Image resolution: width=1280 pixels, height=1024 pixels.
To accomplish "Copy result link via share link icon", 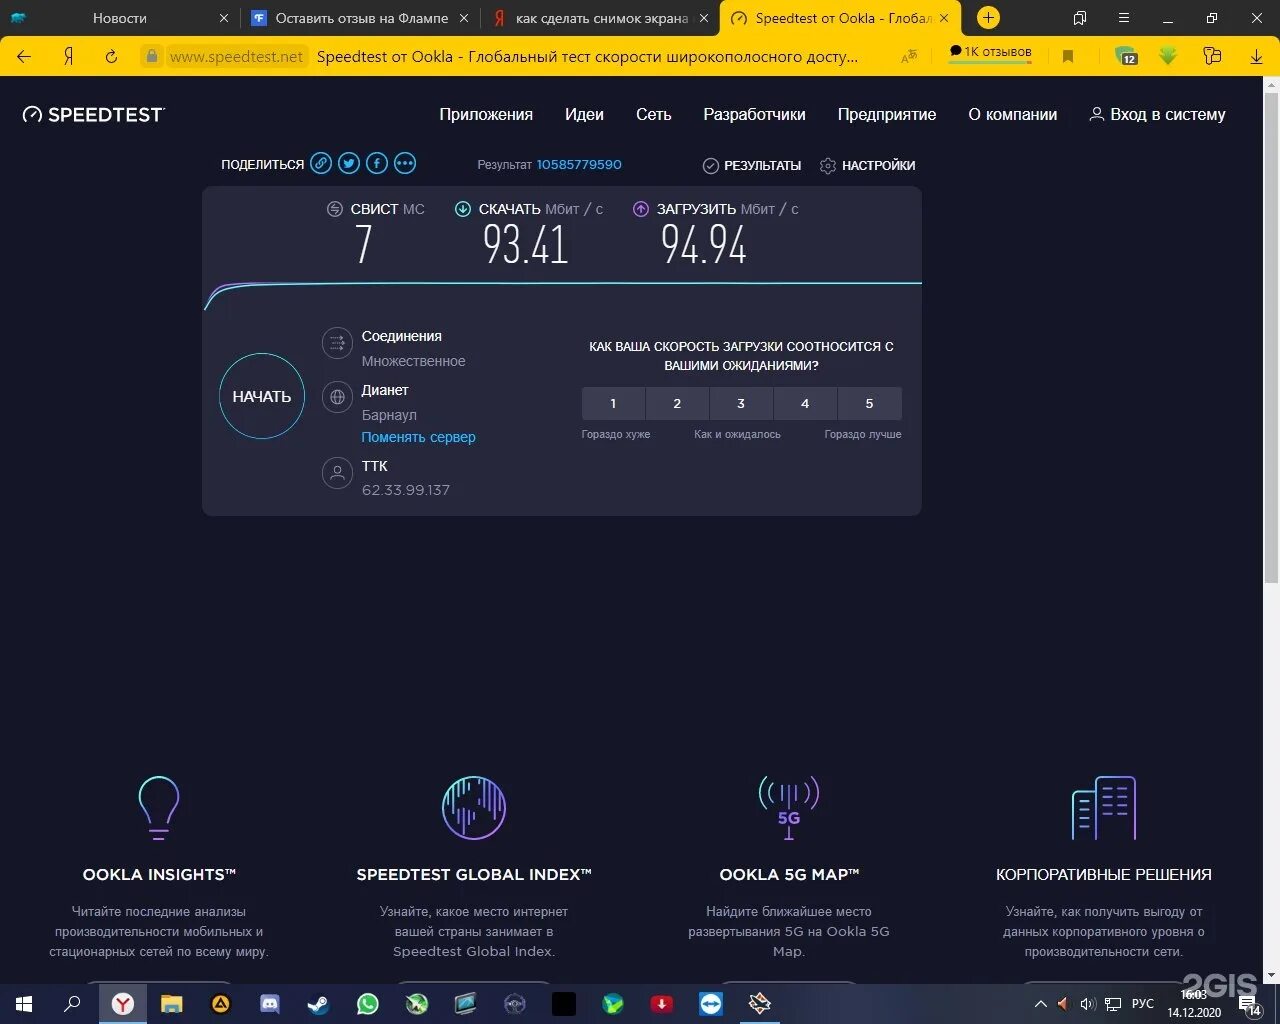I will pos(321,163).
